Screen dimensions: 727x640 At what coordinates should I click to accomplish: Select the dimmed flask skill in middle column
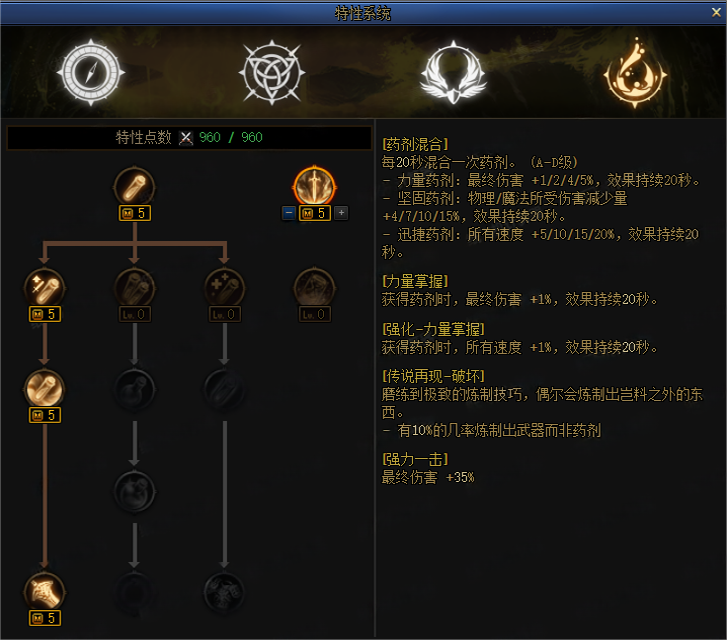(x=134, y=389)
